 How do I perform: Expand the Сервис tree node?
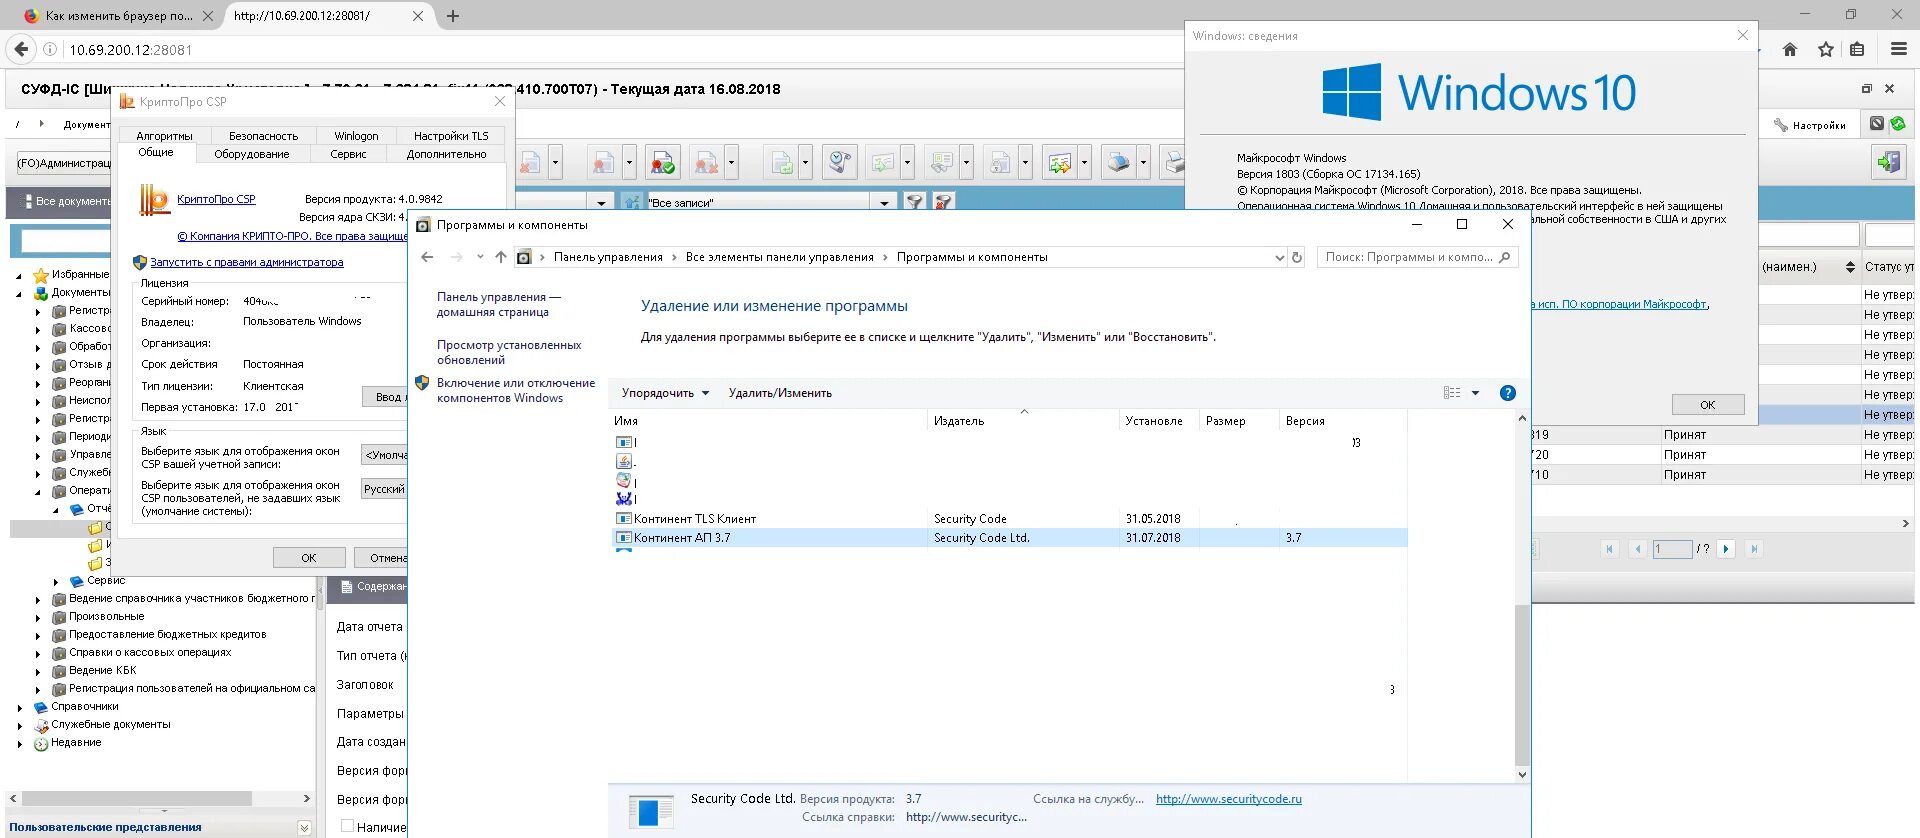click(x=56, y=581)
